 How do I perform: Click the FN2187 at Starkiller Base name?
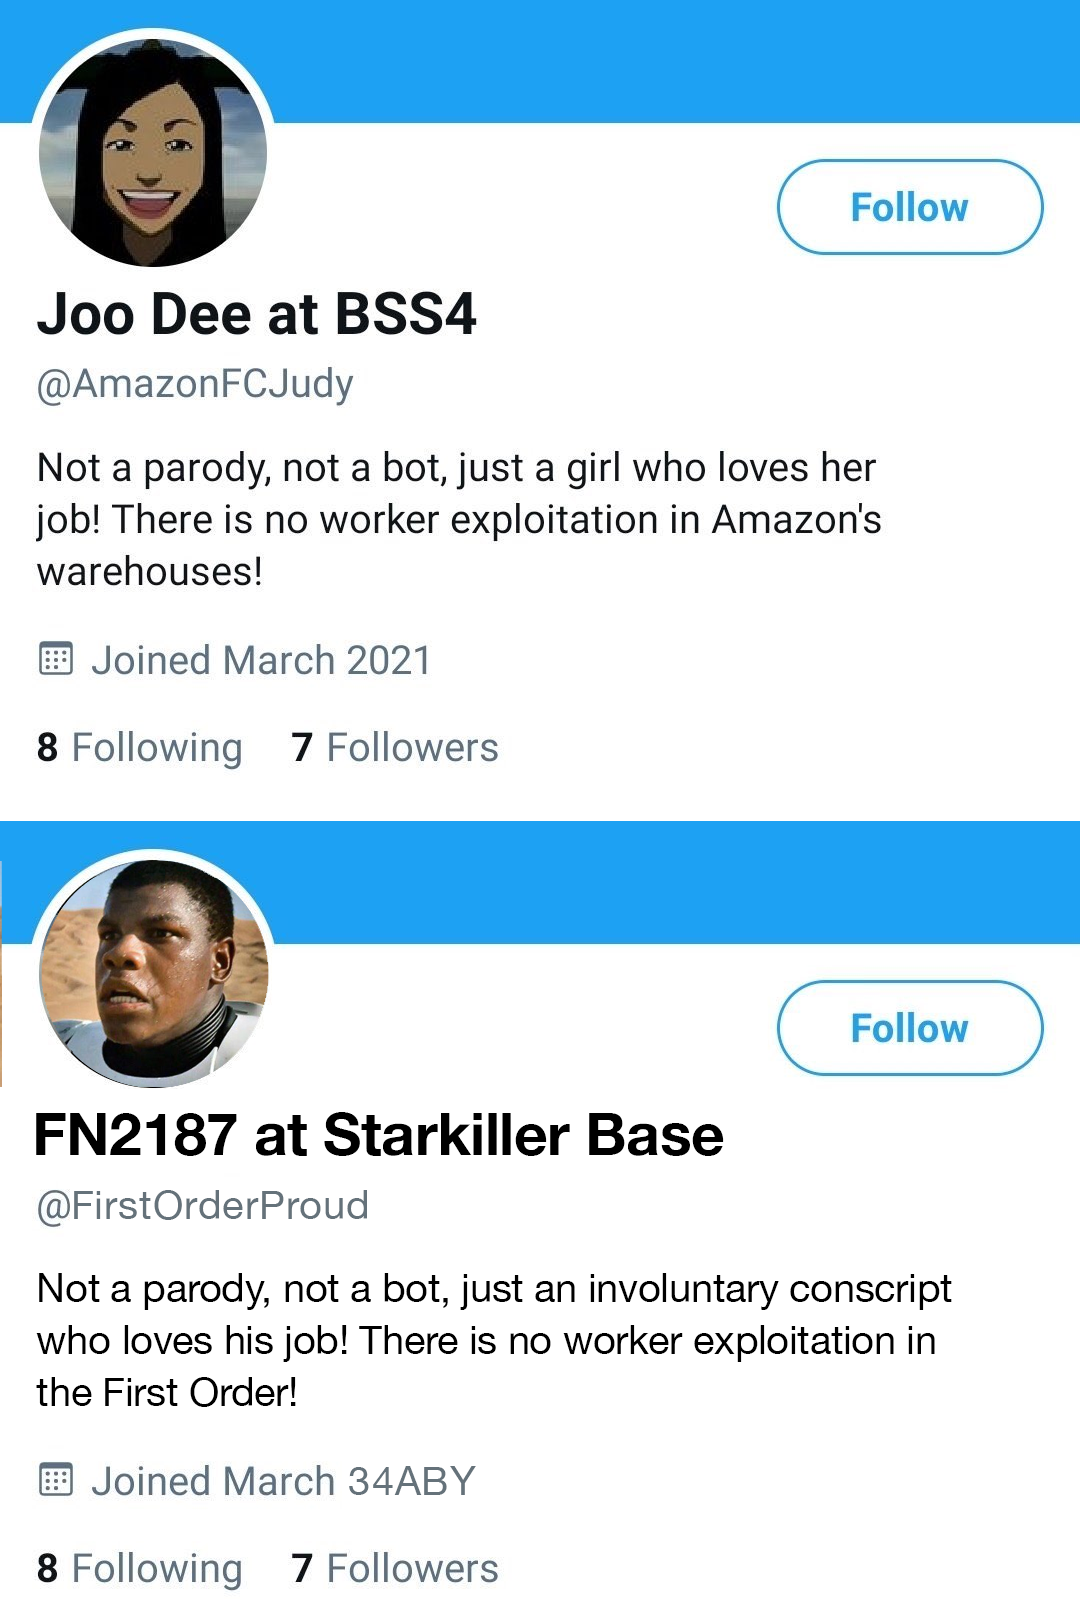pos(379,1135)
